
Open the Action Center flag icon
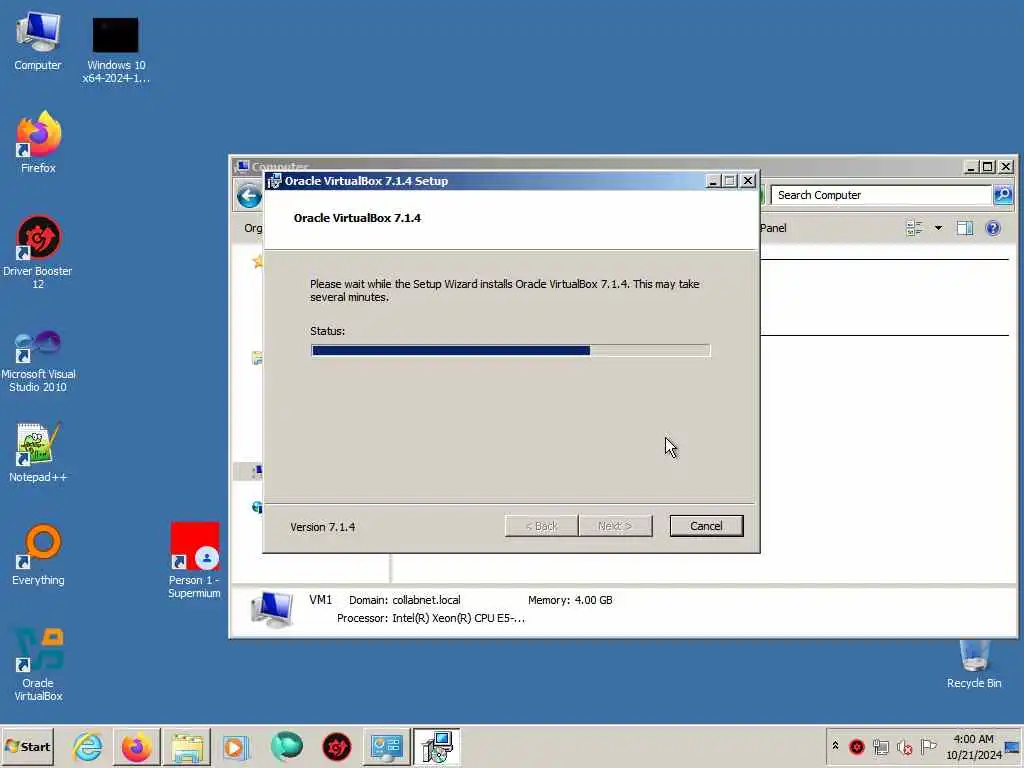928,746
